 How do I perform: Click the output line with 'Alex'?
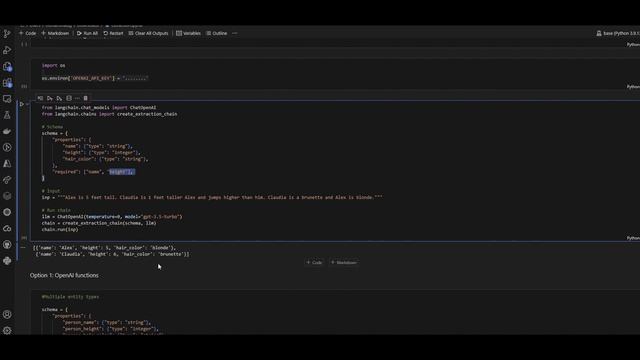(104, 248)
